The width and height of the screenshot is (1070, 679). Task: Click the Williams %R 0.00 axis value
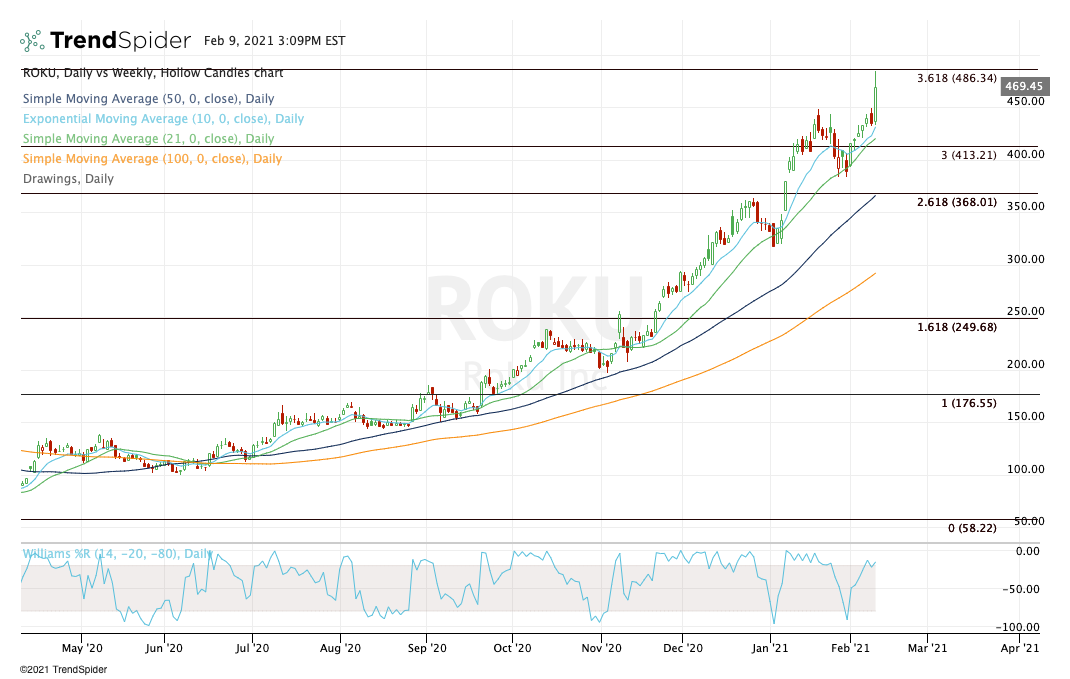coord(1028,551)
